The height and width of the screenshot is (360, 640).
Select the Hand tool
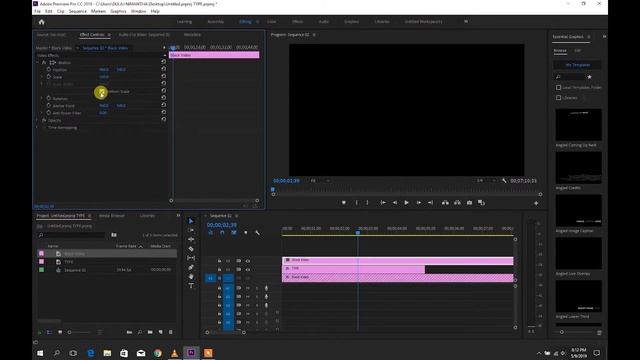[x=191, y=276]
